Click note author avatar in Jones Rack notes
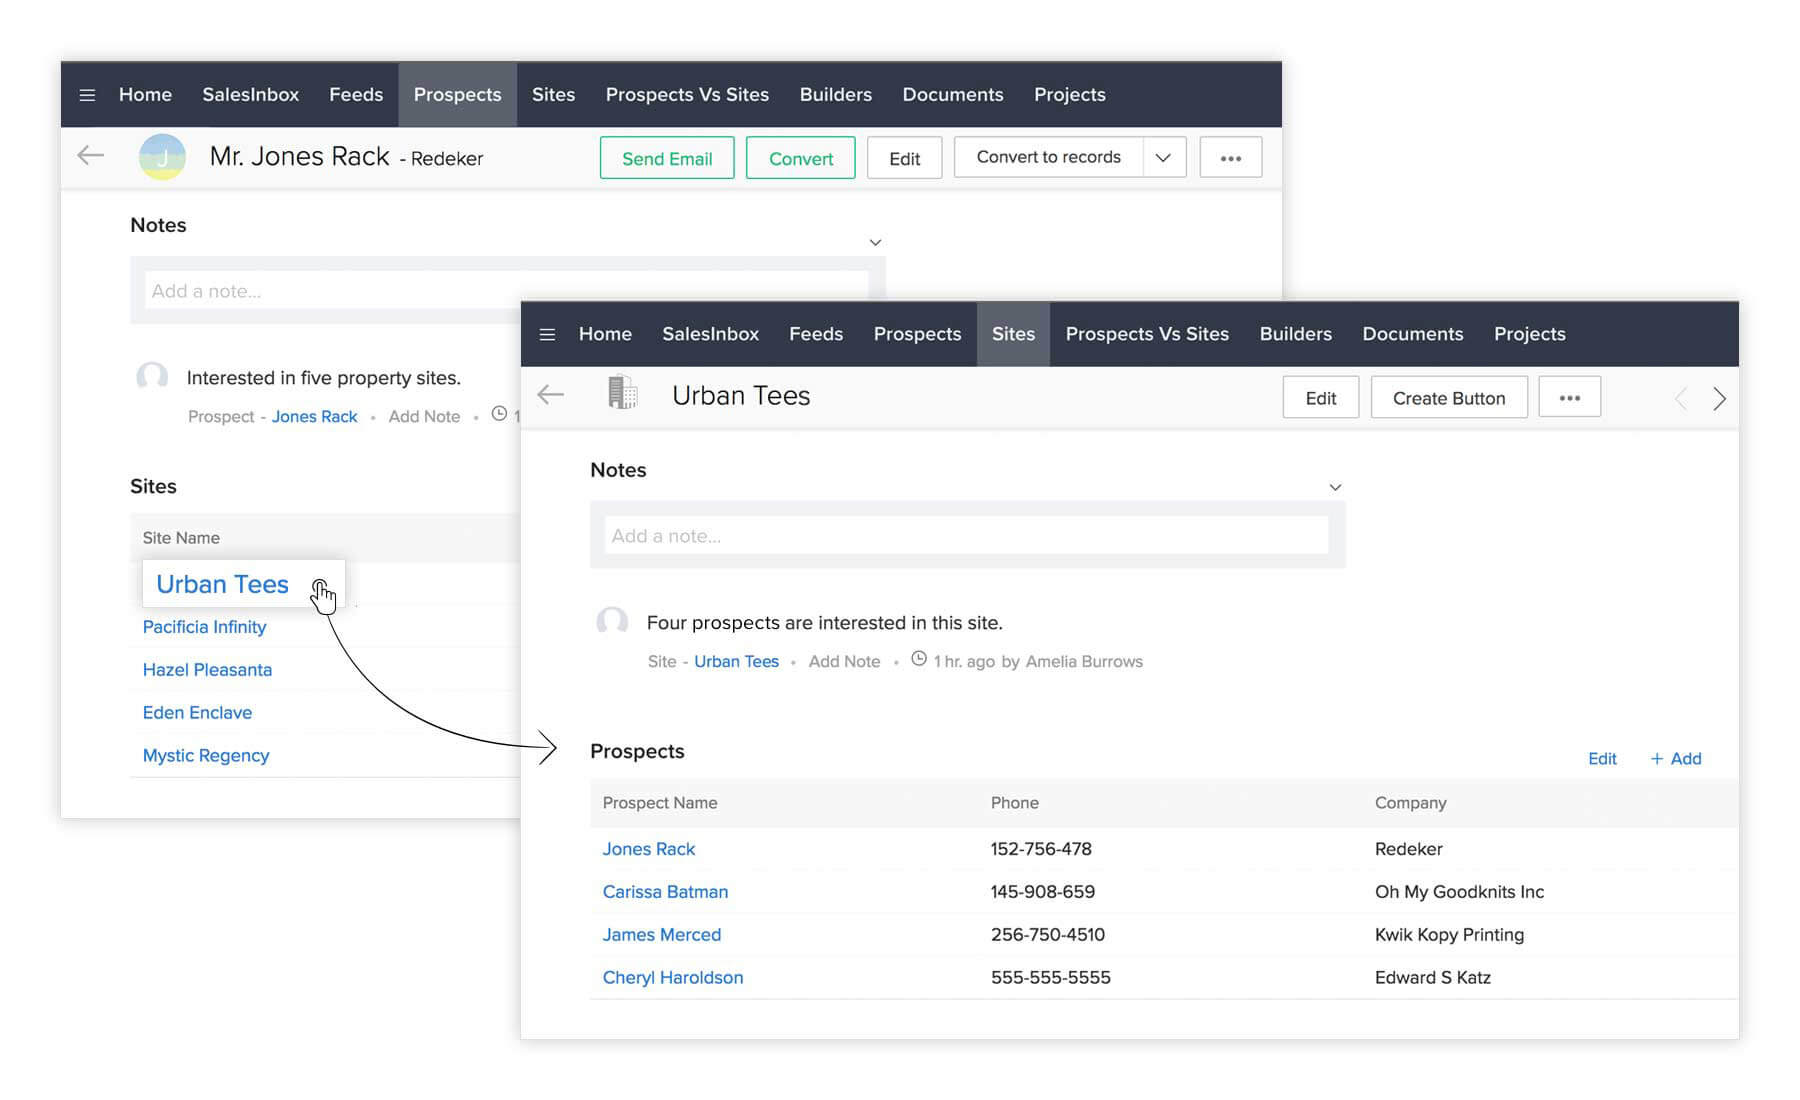 (x=152, y=377)
